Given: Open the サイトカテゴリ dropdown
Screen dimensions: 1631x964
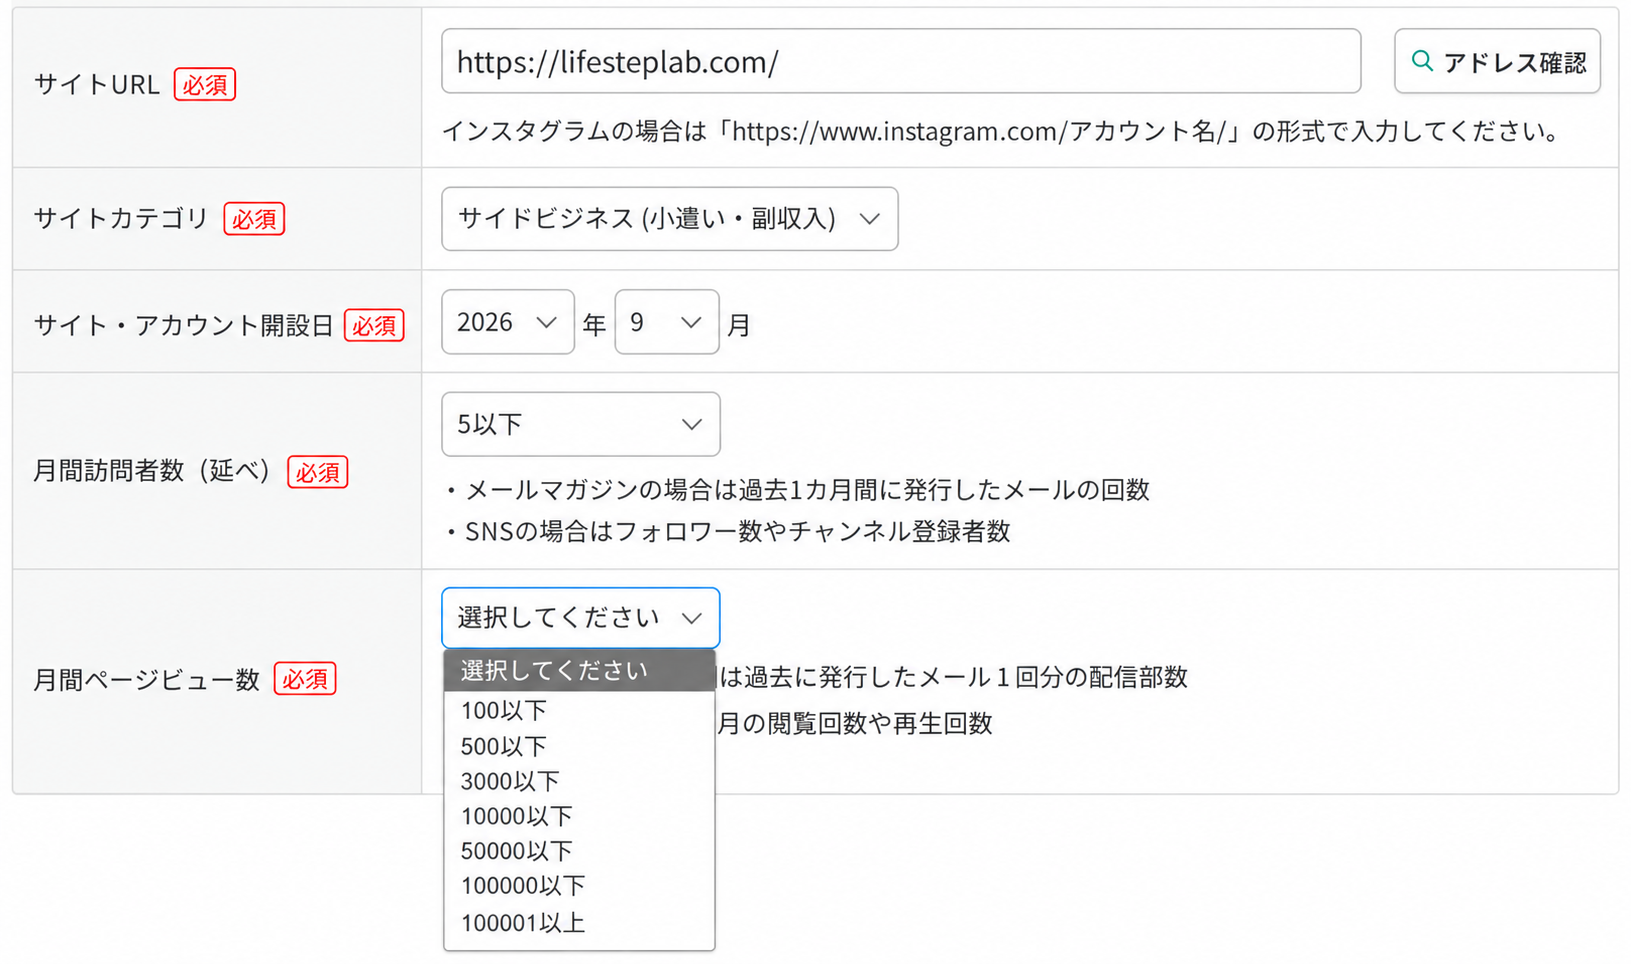Looking at the screenshot, I should click(x=669, y=219).
